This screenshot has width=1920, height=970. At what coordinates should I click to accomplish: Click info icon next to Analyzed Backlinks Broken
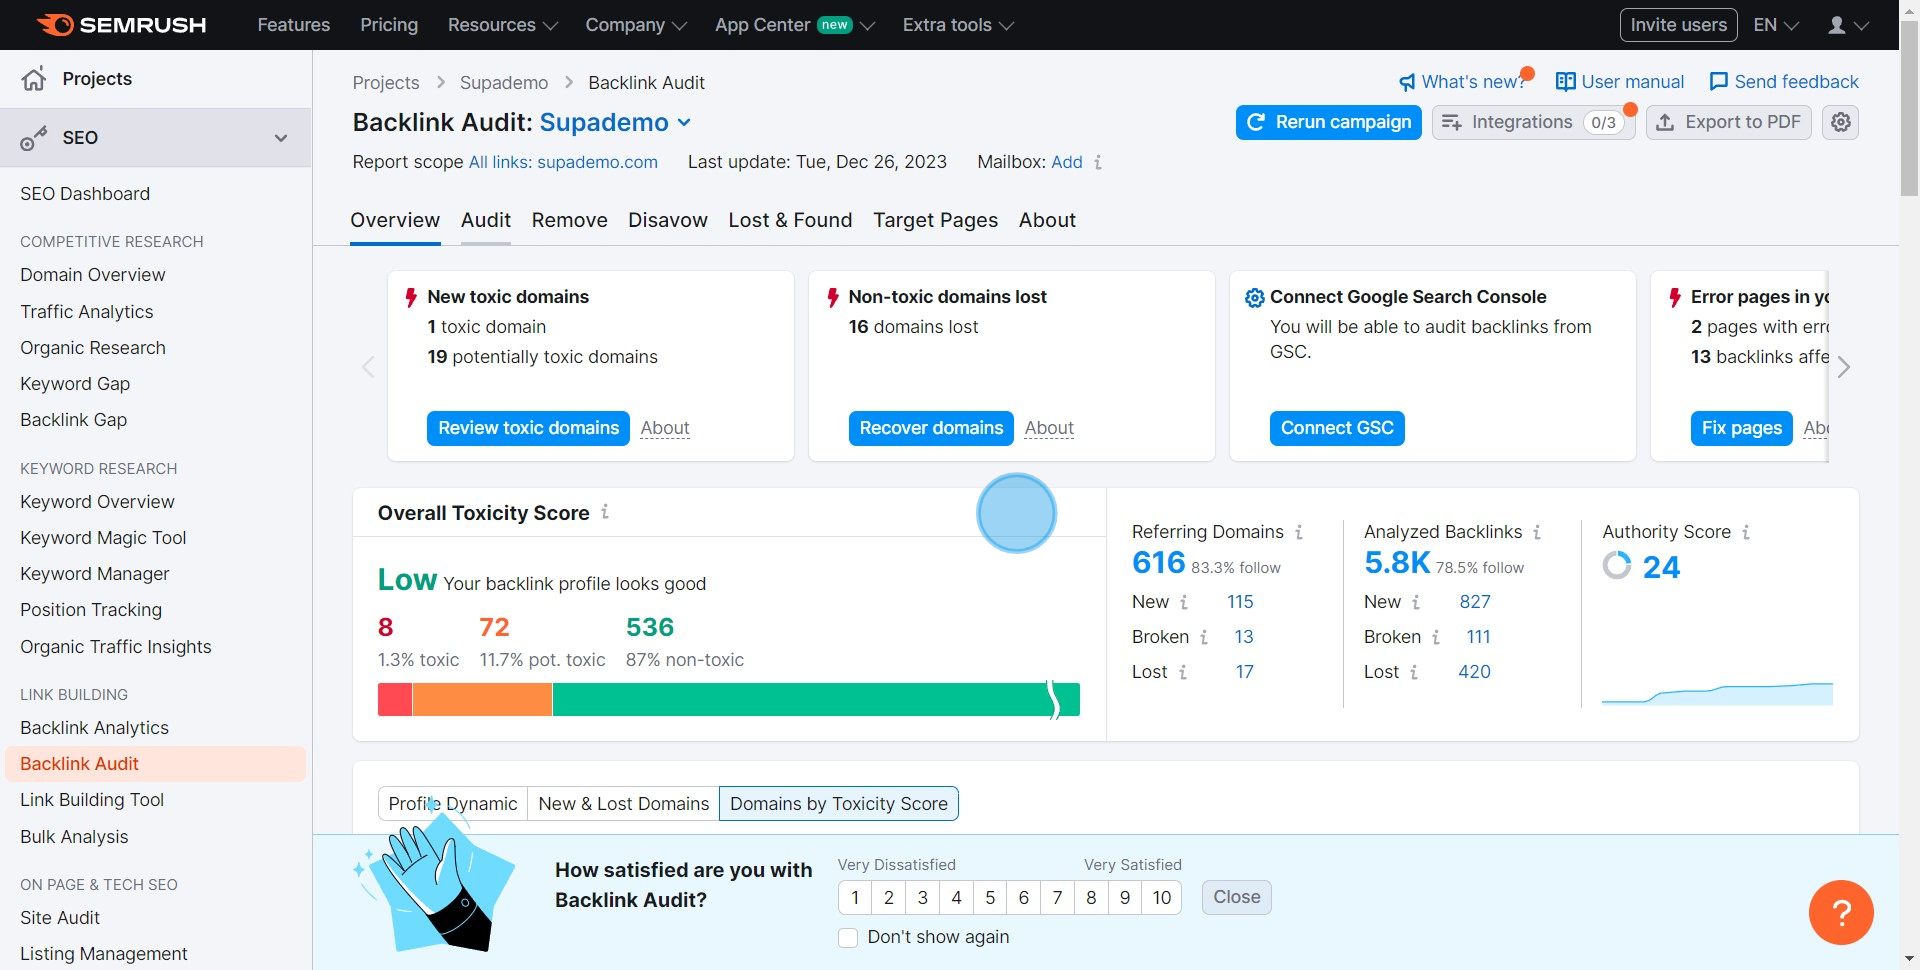(1436, 637)
